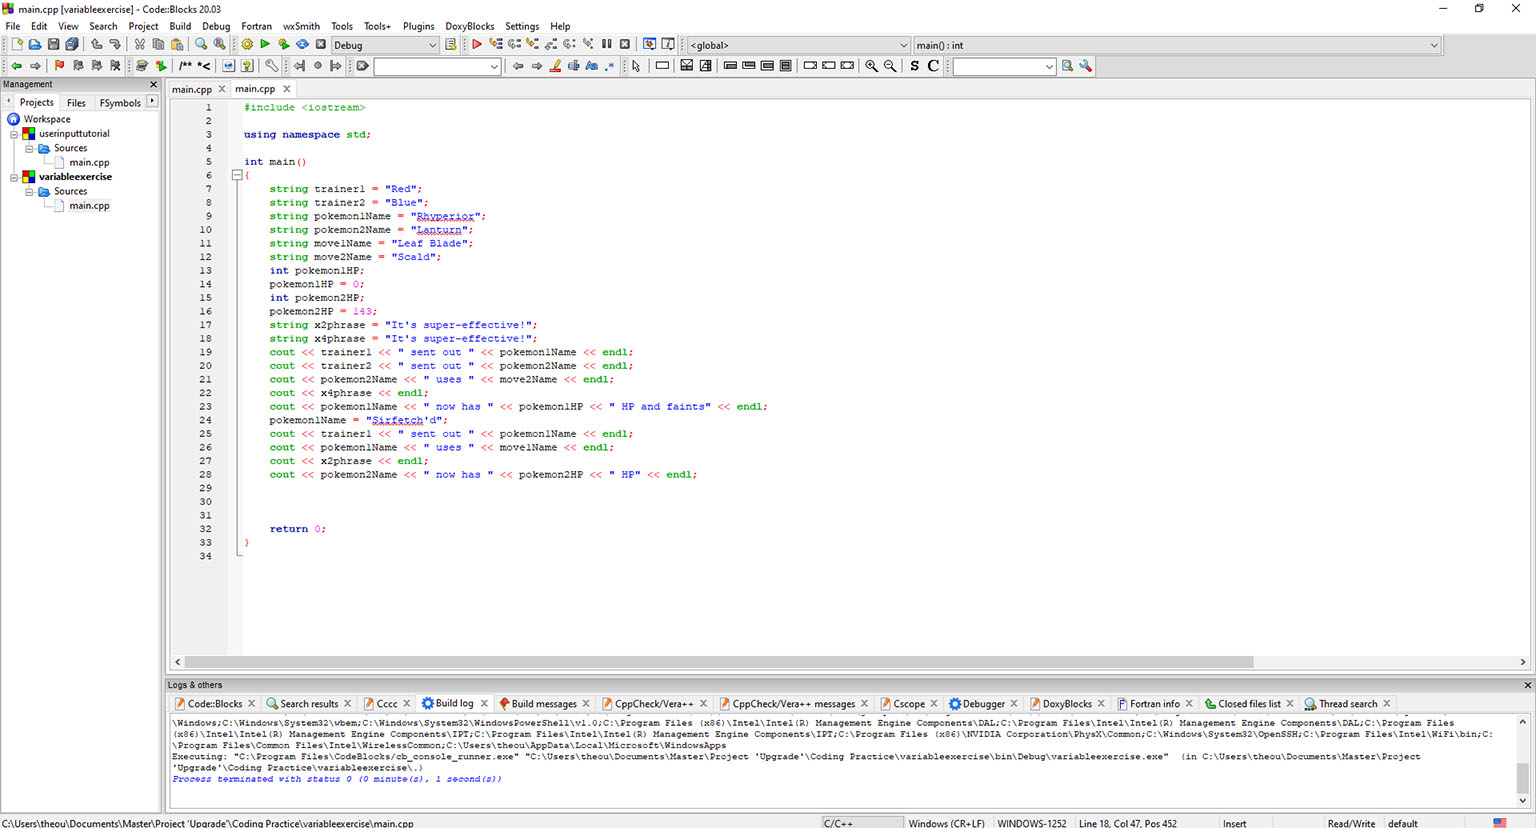The image size is (1536, 828).
Task: Open the Thread search log tab
Action: [x=1347, y=704]
